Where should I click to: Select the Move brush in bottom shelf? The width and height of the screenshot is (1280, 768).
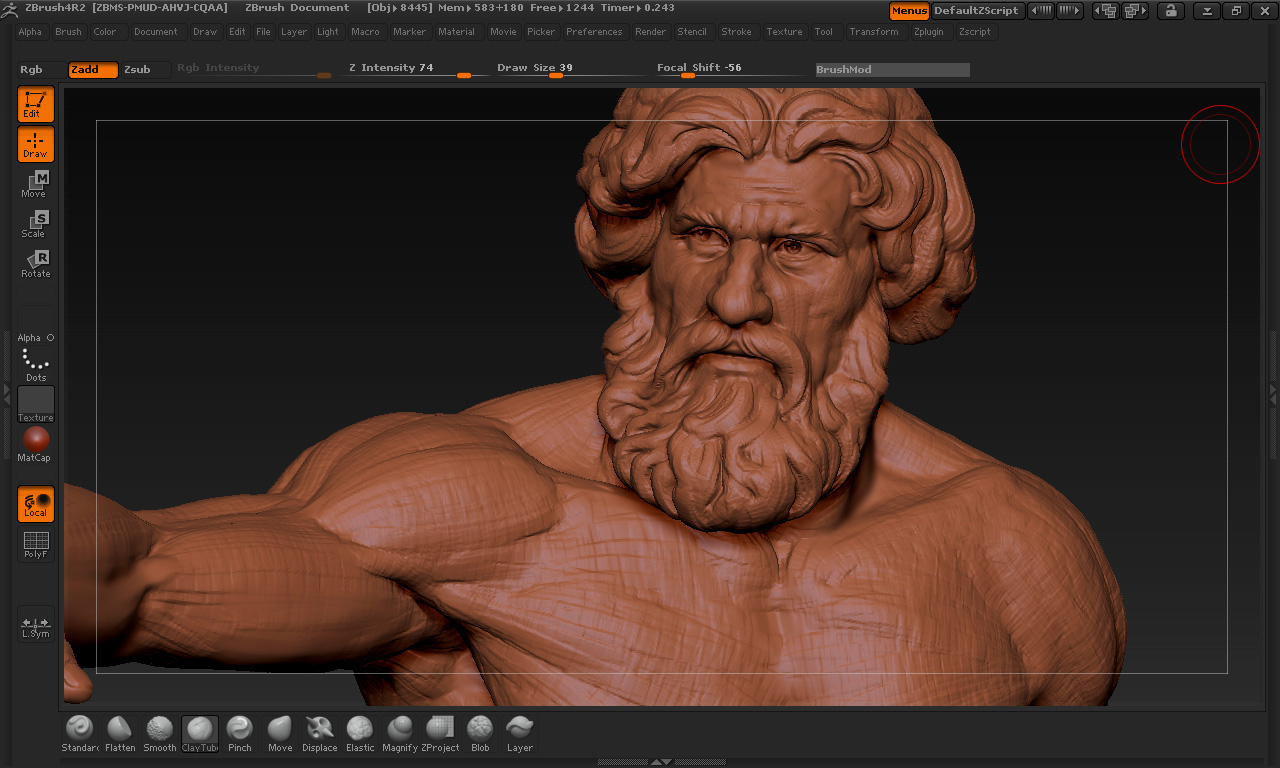tap(280, 734)
